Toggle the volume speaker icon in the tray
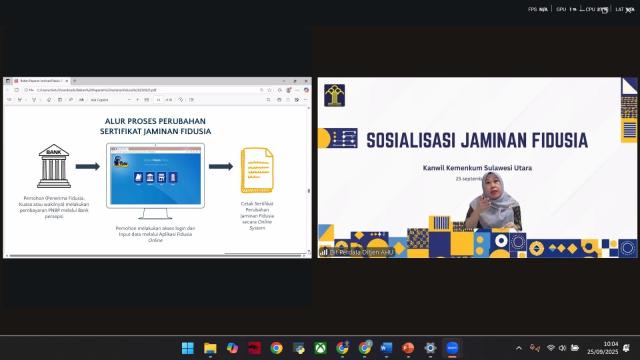The width and height of the screenshot is (640, 360). 562,348
